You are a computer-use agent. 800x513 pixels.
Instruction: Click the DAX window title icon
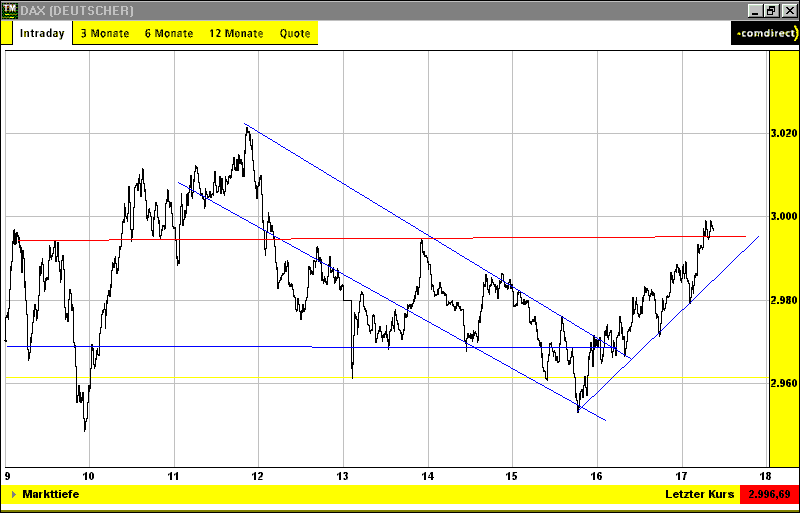point(8,10)
